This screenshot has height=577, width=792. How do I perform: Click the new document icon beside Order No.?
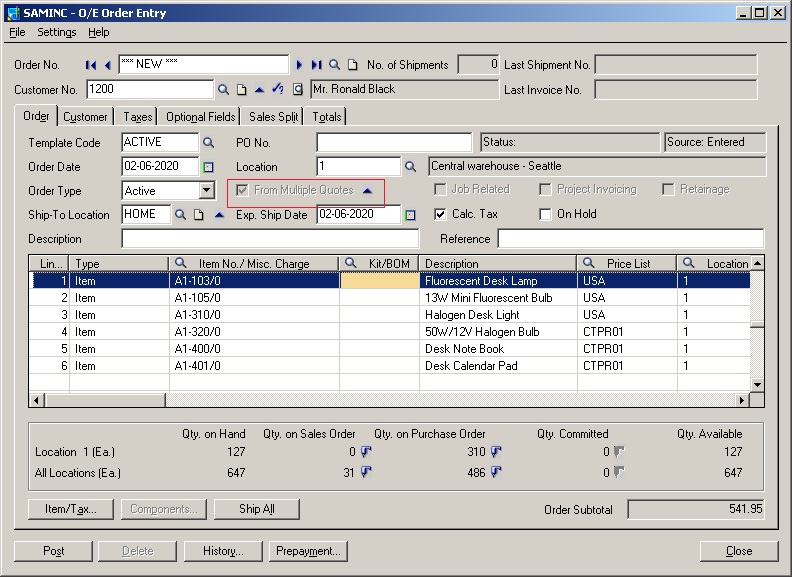coord(352,65)
